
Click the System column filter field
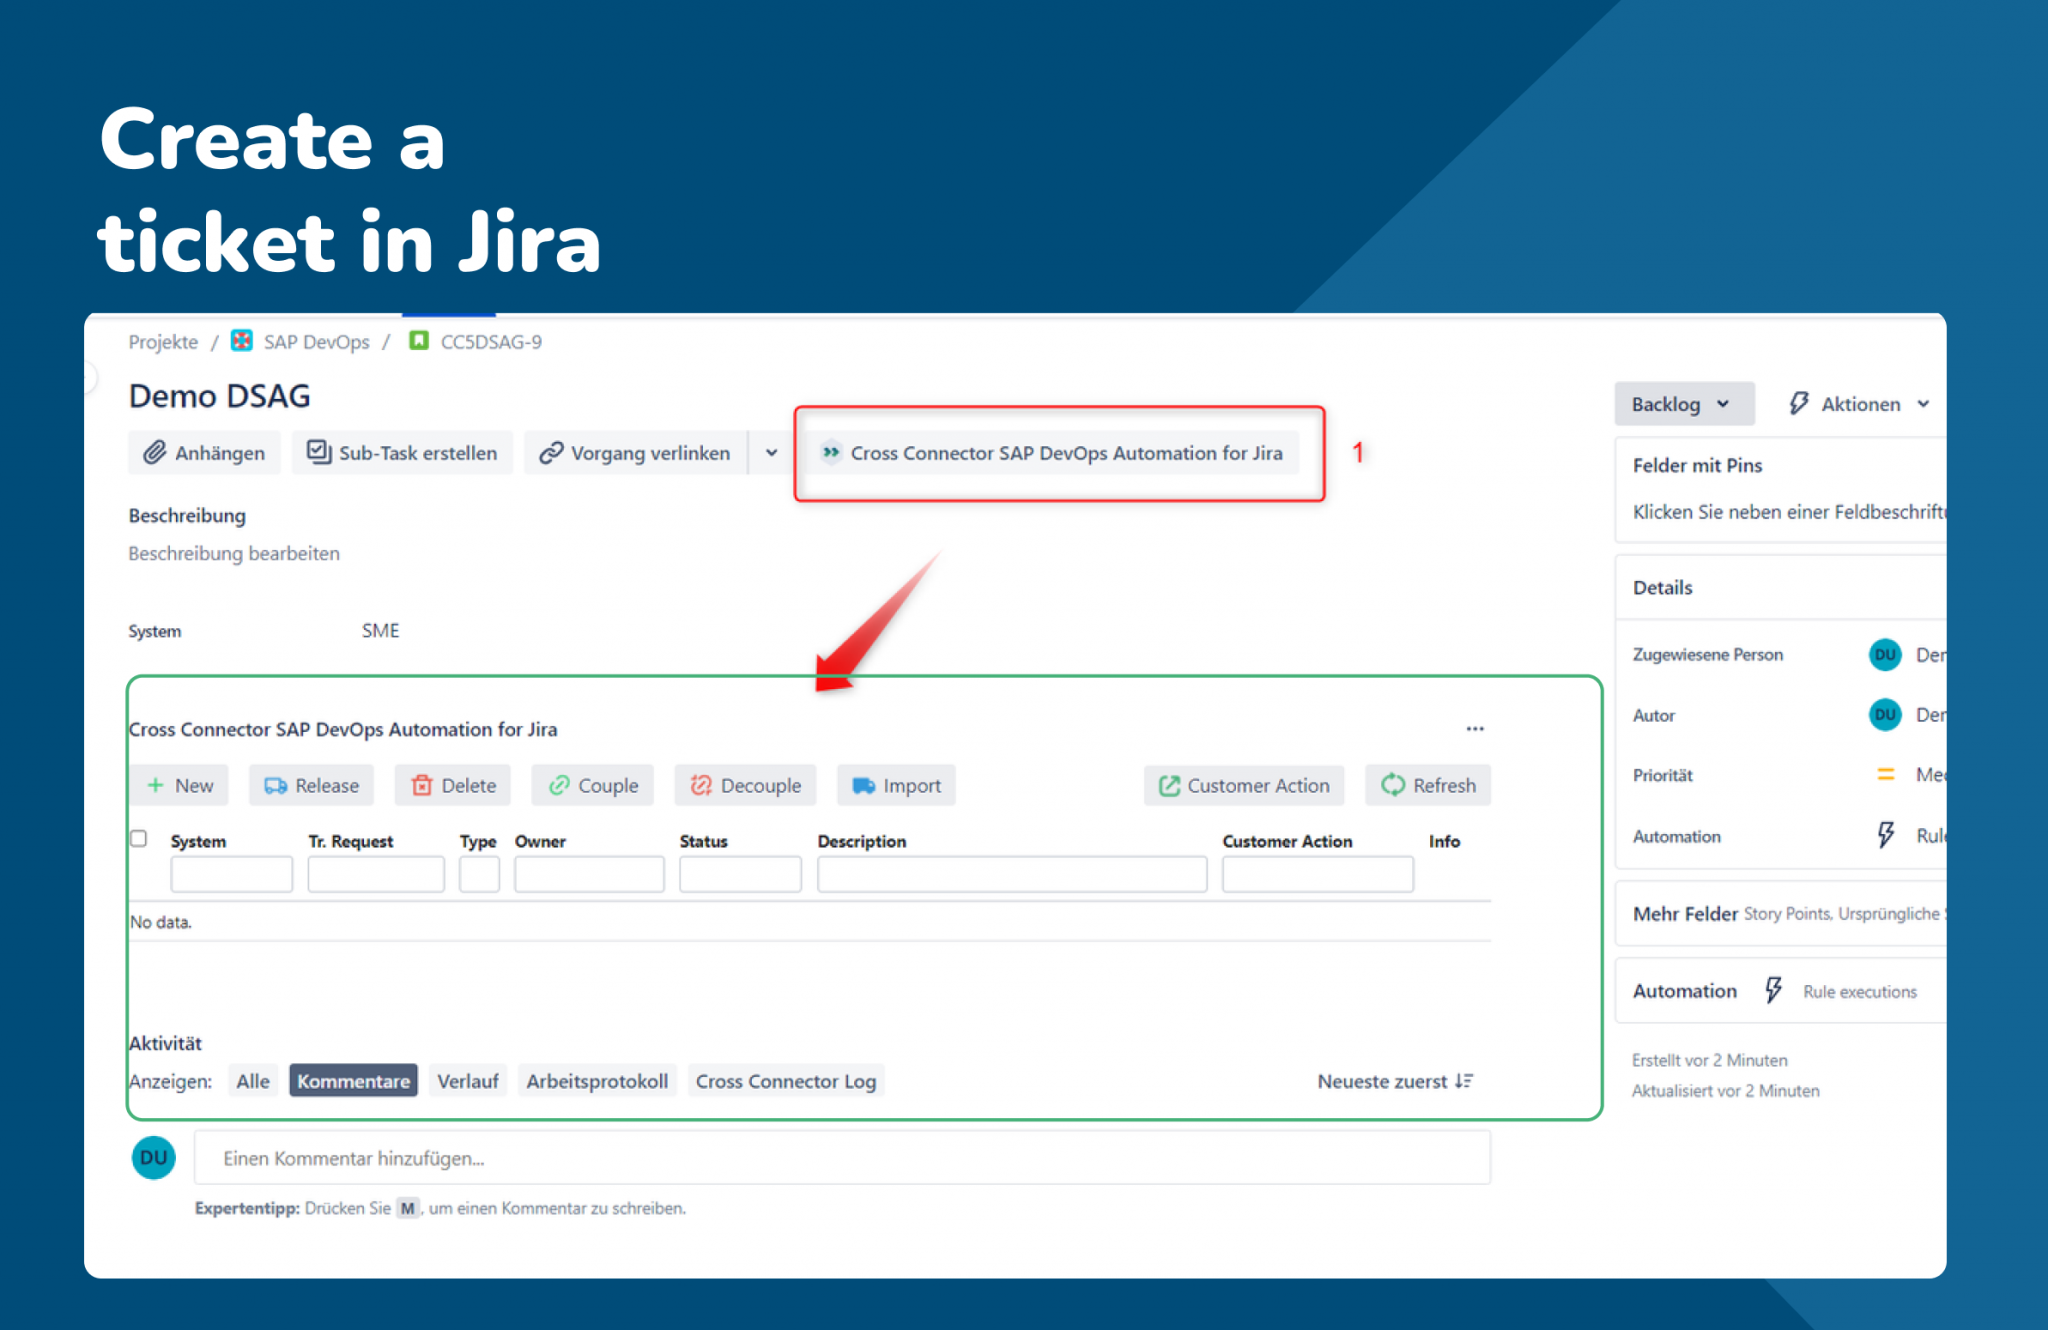click(231, 874)
